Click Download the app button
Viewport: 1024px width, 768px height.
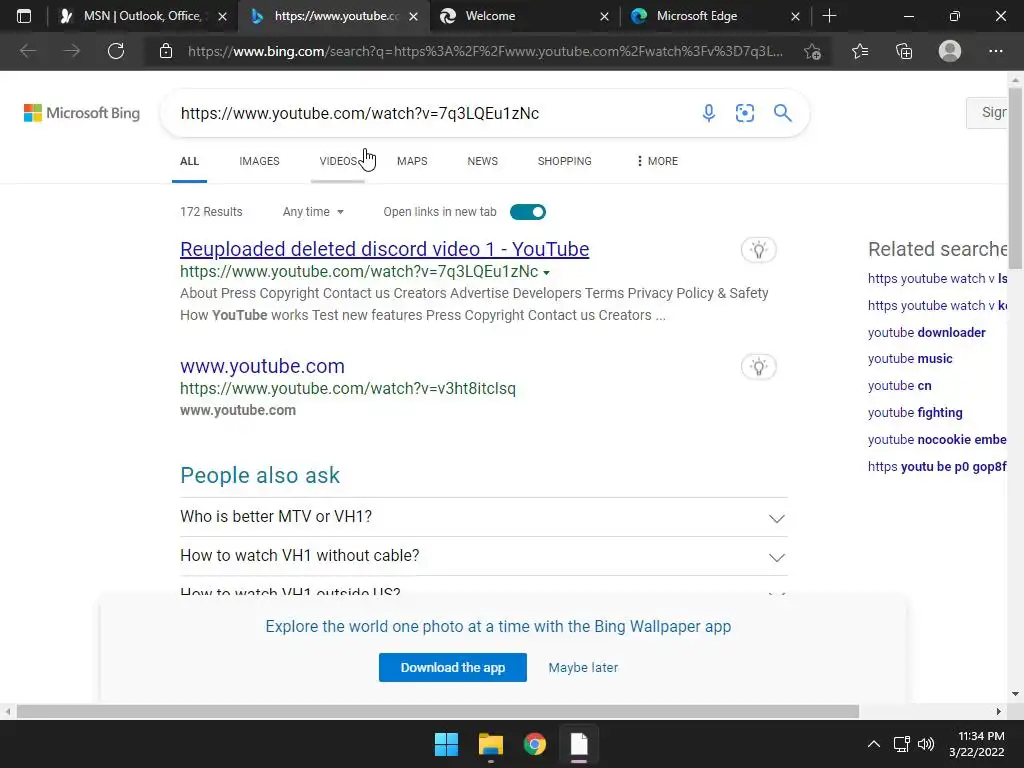point(453,667)
